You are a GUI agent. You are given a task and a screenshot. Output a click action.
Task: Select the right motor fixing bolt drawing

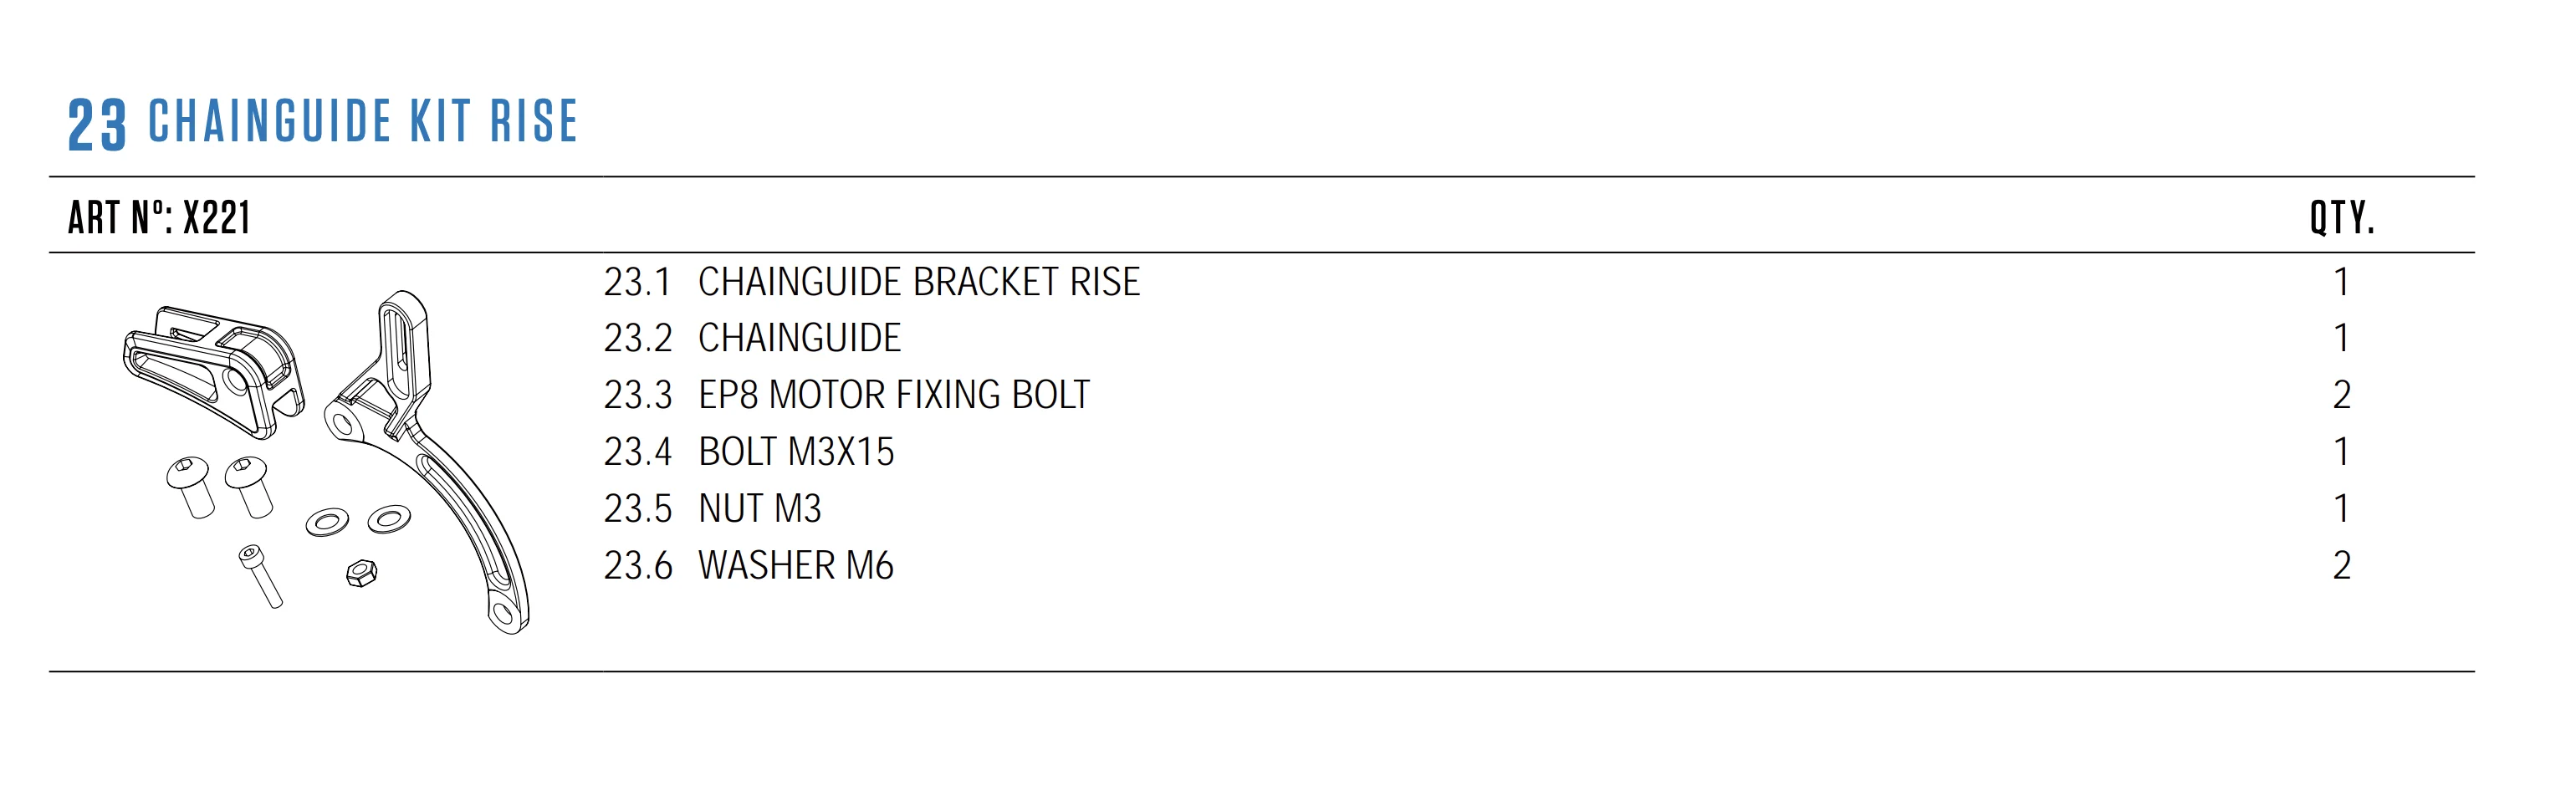click(249, 487)
